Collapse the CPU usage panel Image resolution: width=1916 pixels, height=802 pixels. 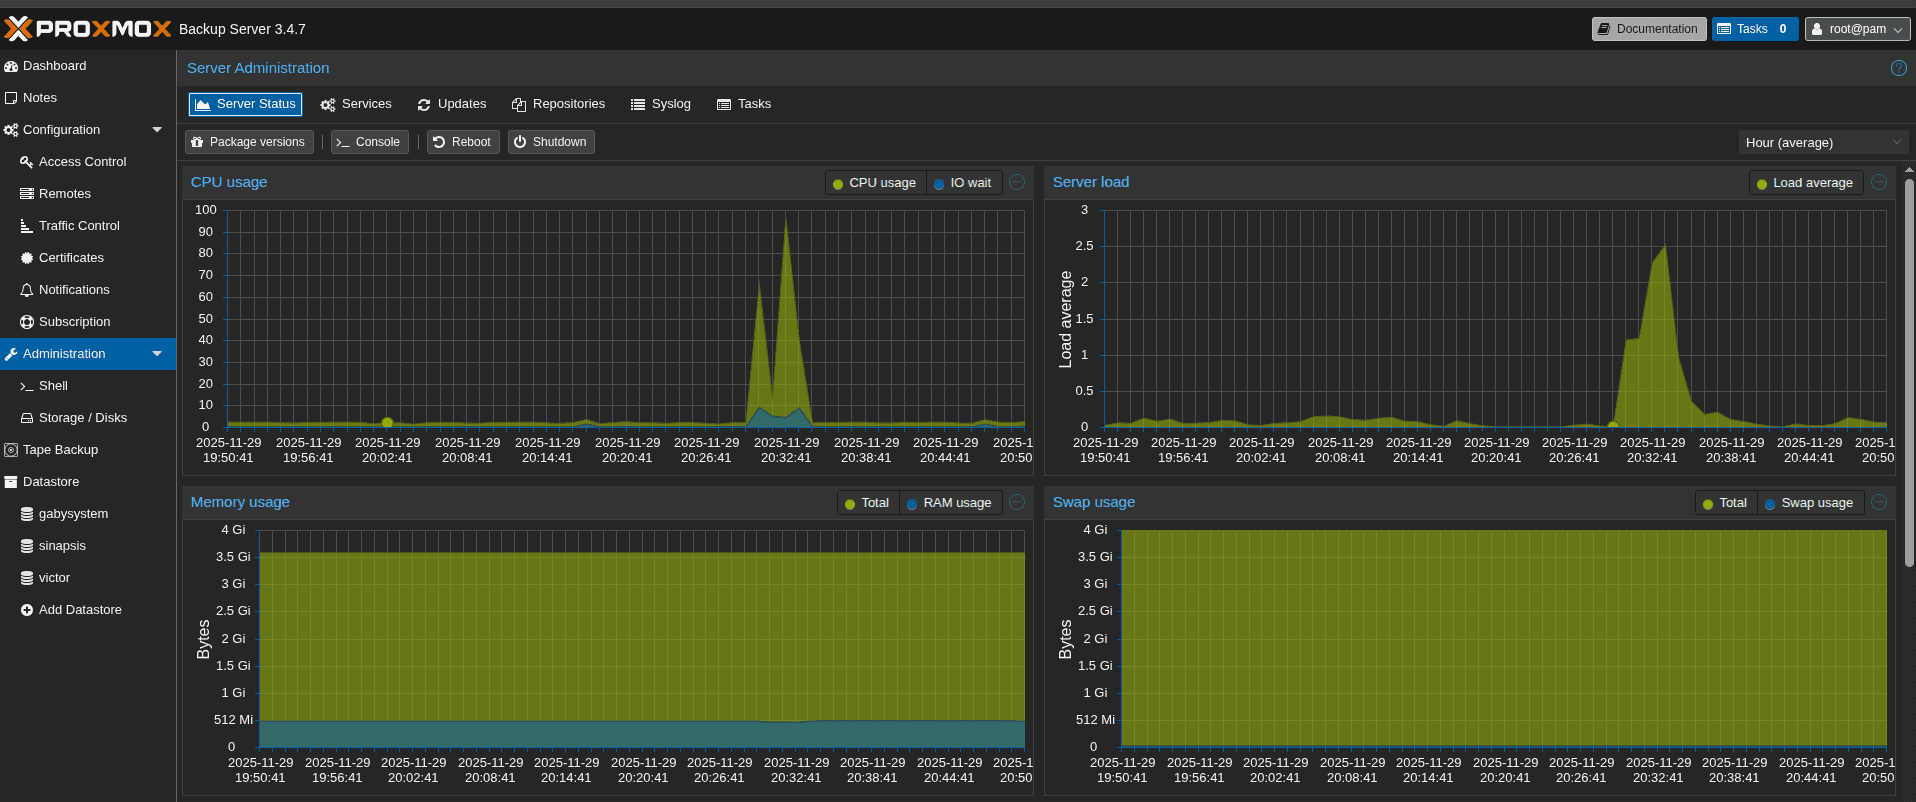click(x=1017, y=182)
